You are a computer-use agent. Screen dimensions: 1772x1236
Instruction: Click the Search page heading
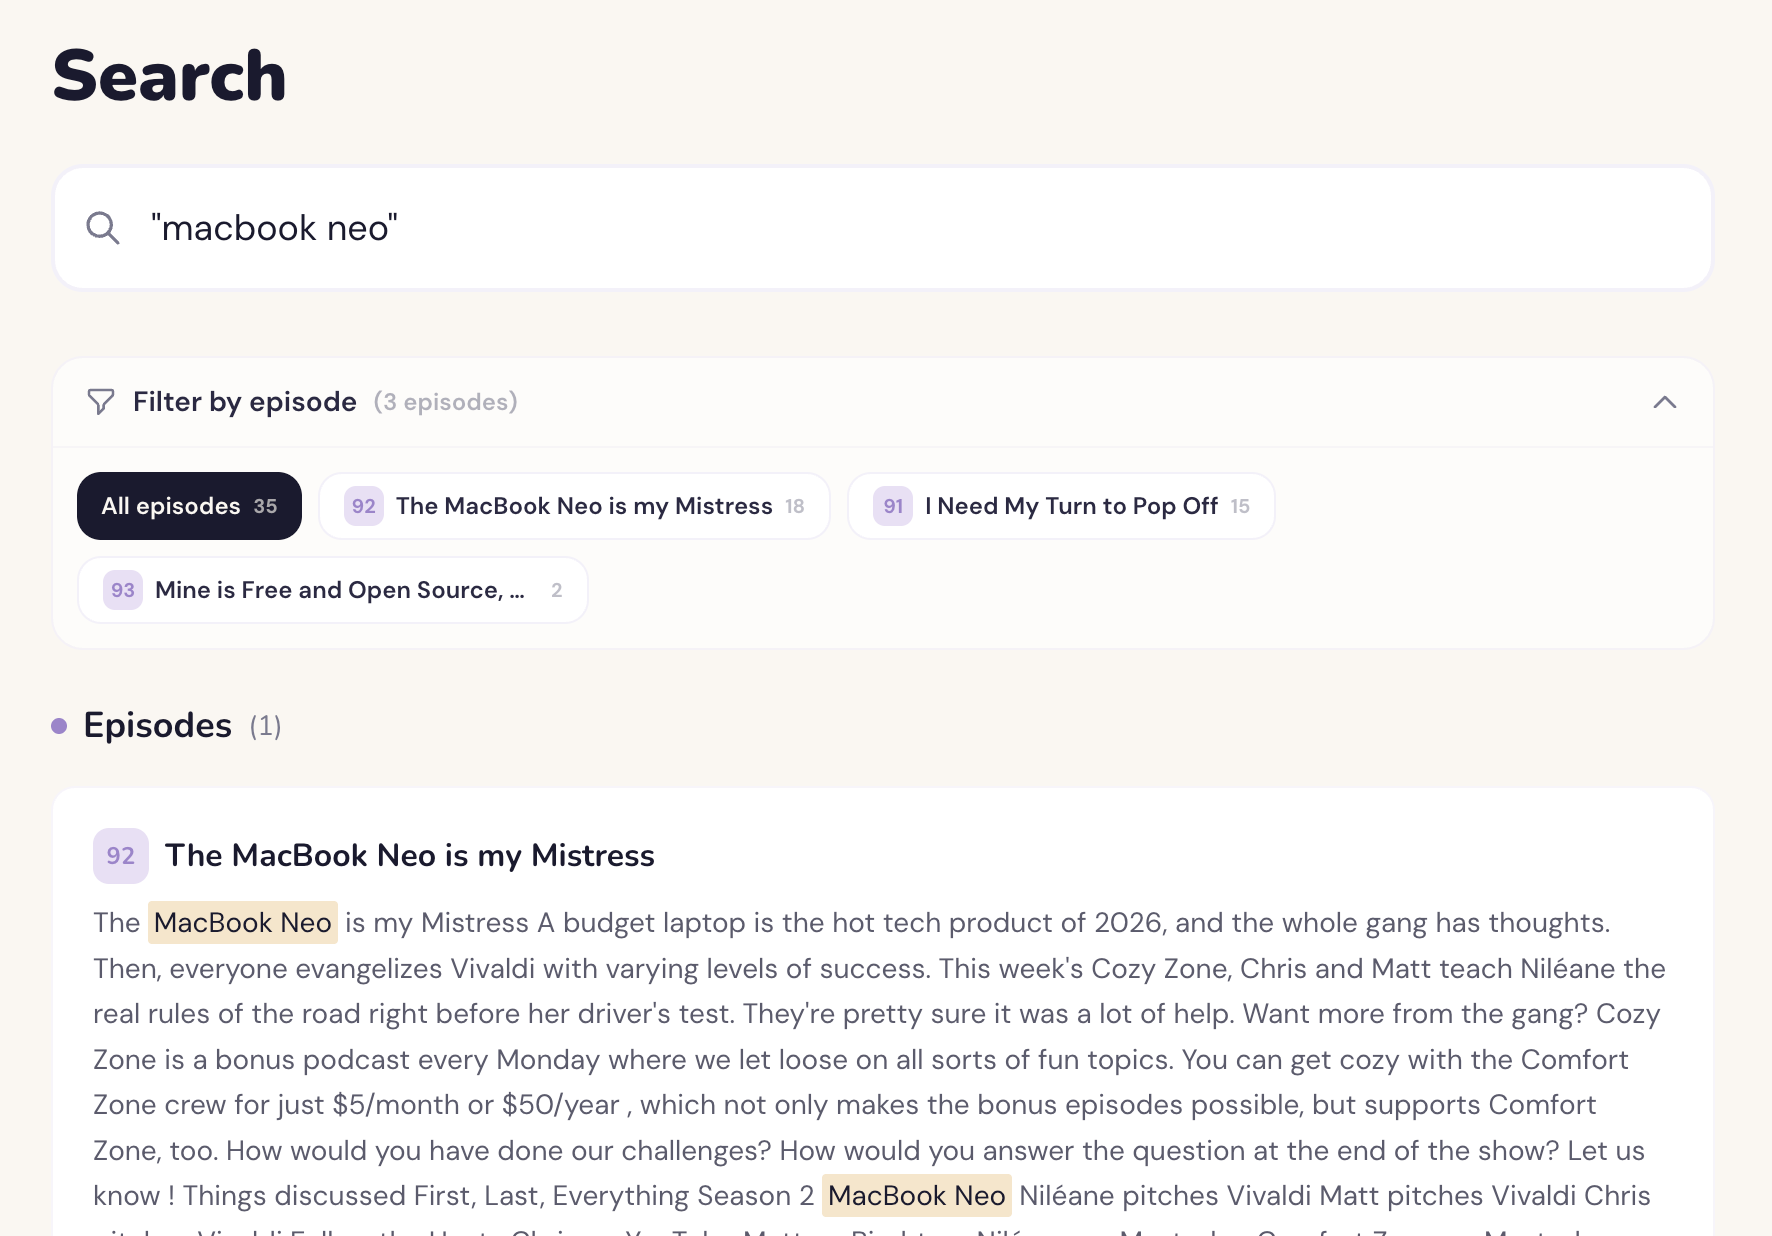pos(170,76)
